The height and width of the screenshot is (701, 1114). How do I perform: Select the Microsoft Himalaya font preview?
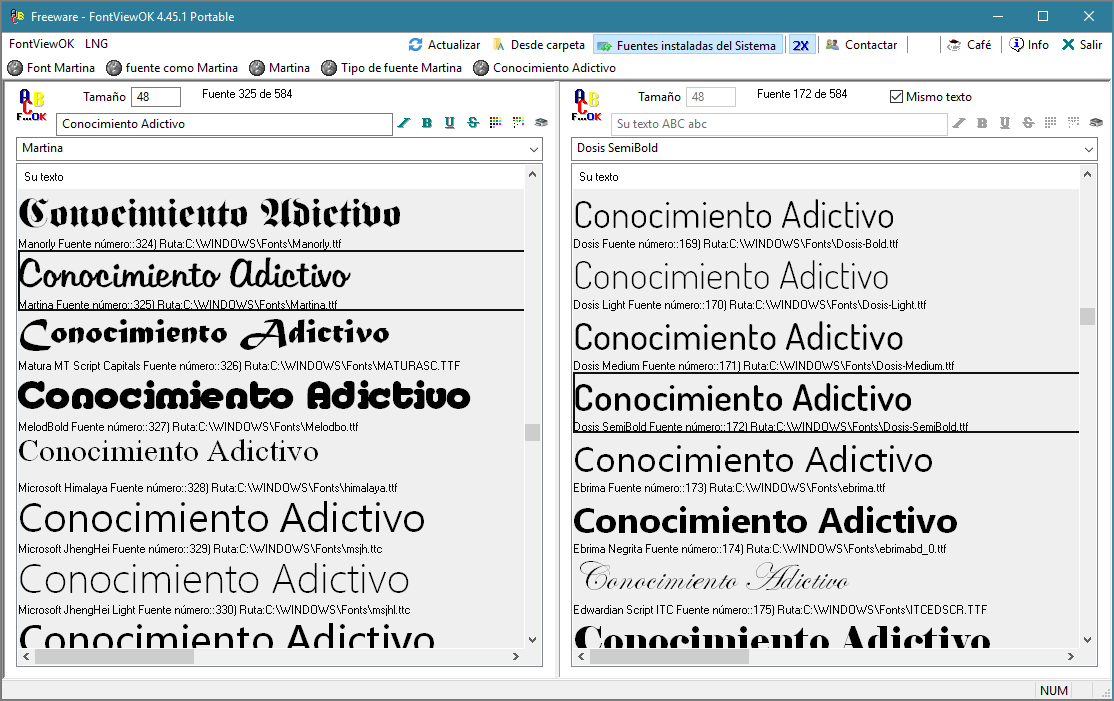click(x=271, y=464)
